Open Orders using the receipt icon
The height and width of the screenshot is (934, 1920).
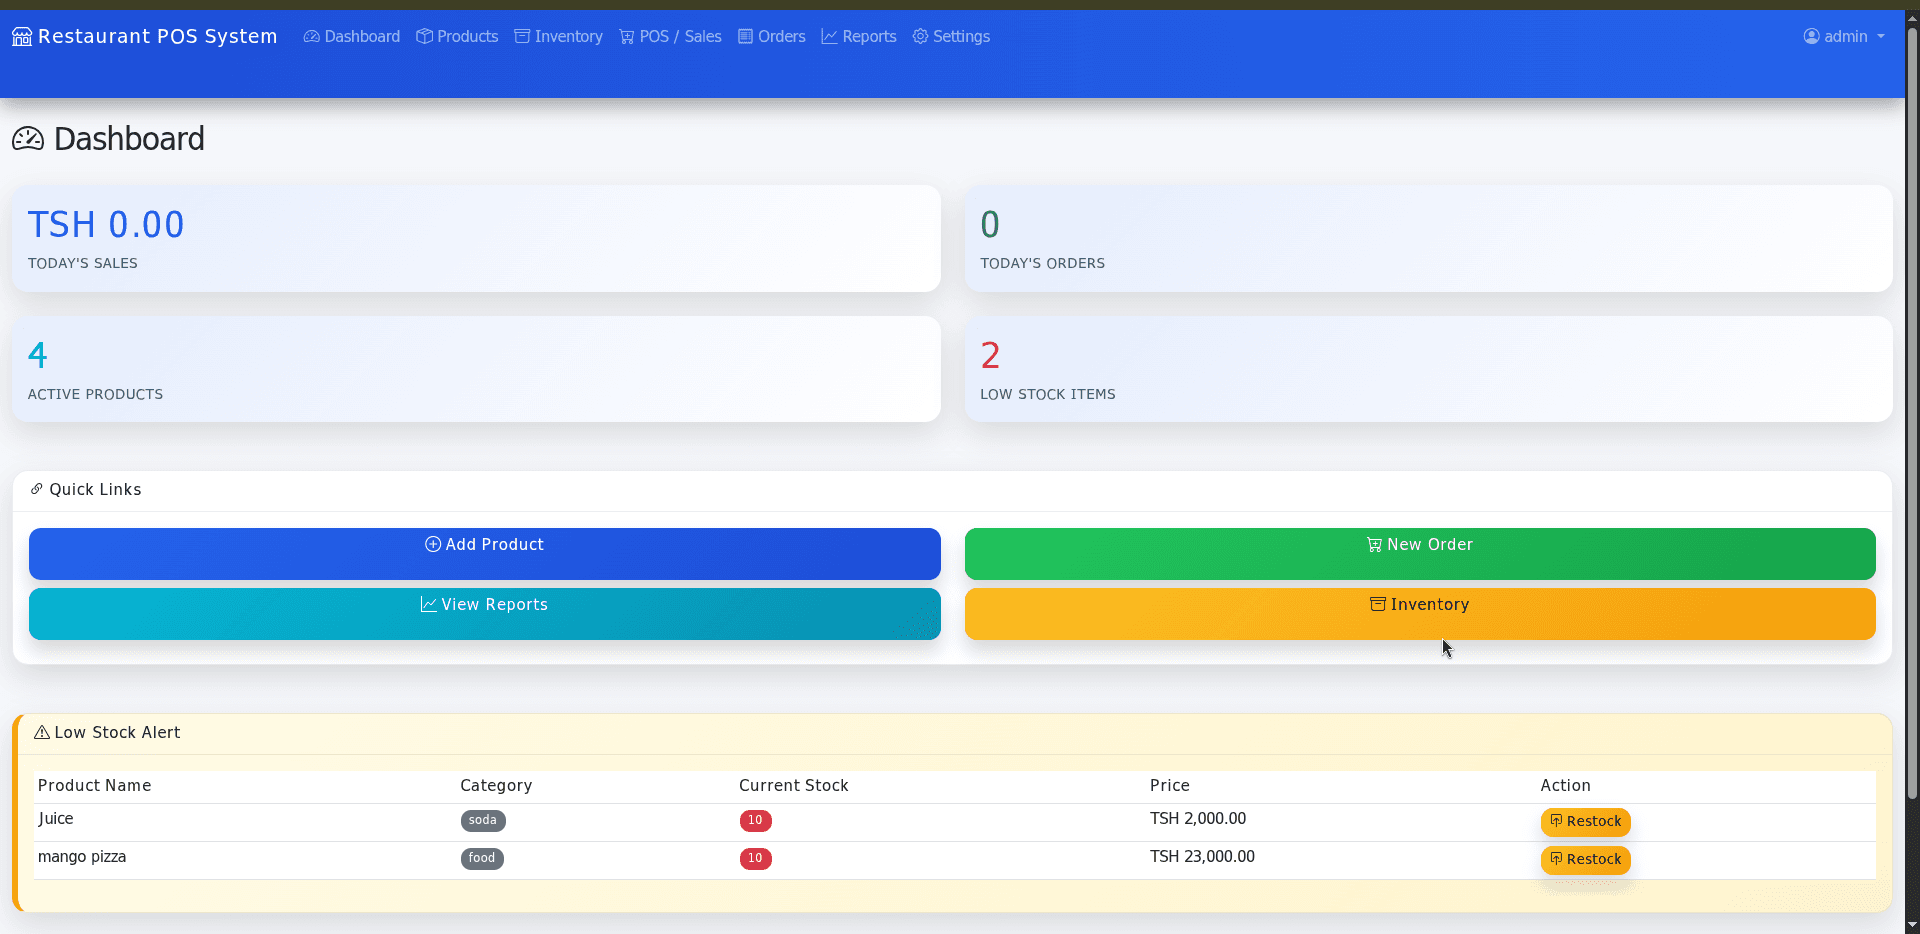point(745,36)
